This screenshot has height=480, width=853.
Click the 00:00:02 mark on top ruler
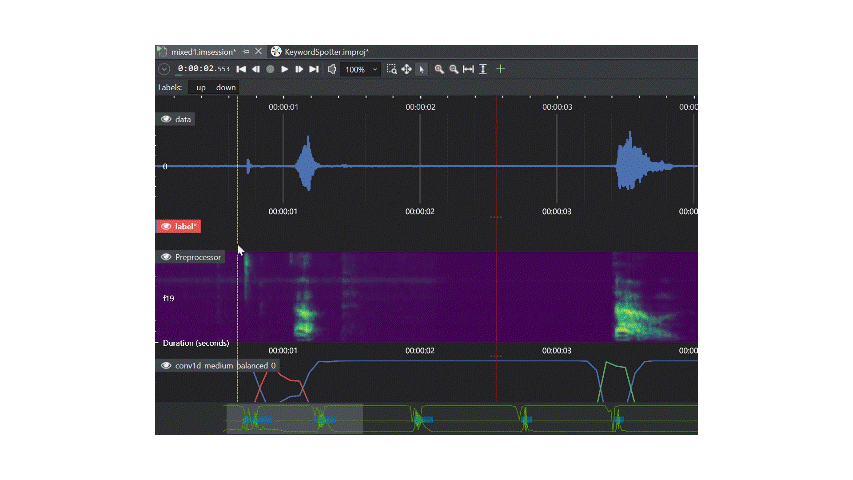click(x=420, y=107)
